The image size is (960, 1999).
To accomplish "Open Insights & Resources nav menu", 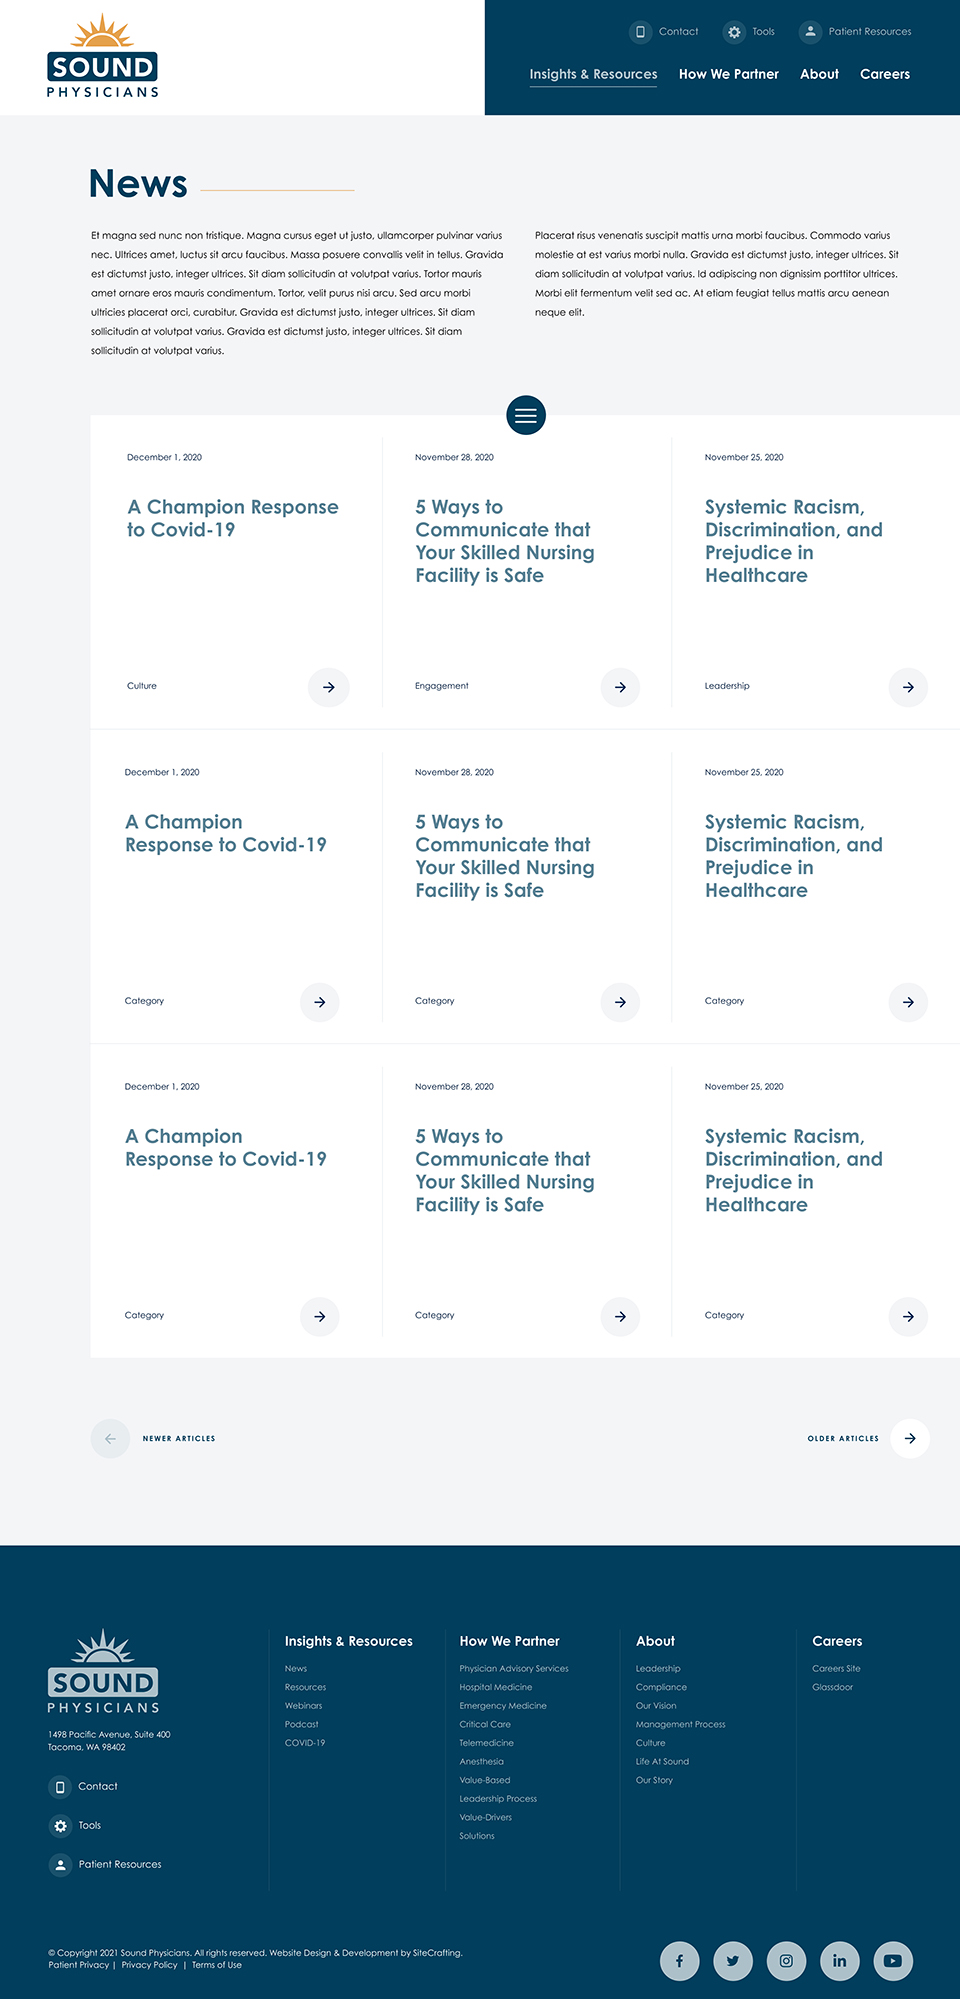I will tap(593, 74).
